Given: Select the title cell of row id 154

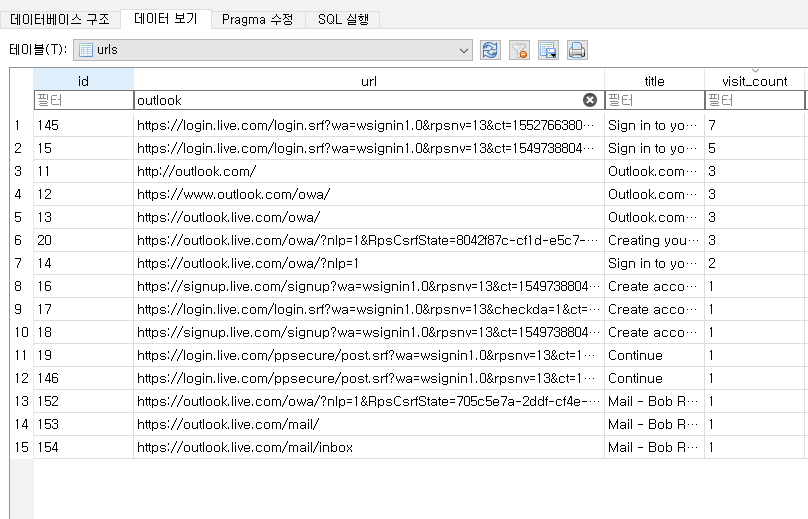Looking at the screenshot, I should [654, 447].
